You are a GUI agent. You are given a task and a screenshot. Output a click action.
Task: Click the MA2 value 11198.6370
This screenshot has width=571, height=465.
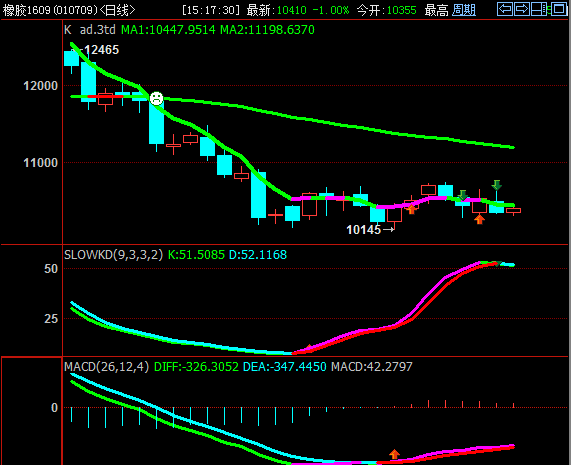tap(267, 29)
